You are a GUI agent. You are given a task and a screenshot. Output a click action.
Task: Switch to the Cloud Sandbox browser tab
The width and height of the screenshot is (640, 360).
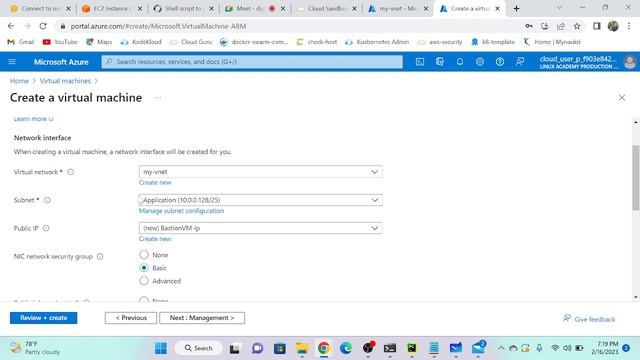click(326, 8)
